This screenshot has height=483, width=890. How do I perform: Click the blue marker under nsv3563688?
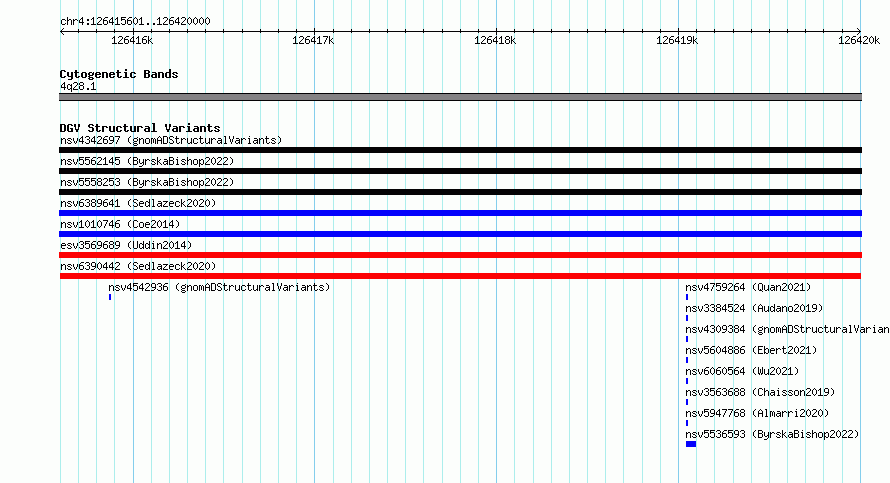(x=687, y=402)
